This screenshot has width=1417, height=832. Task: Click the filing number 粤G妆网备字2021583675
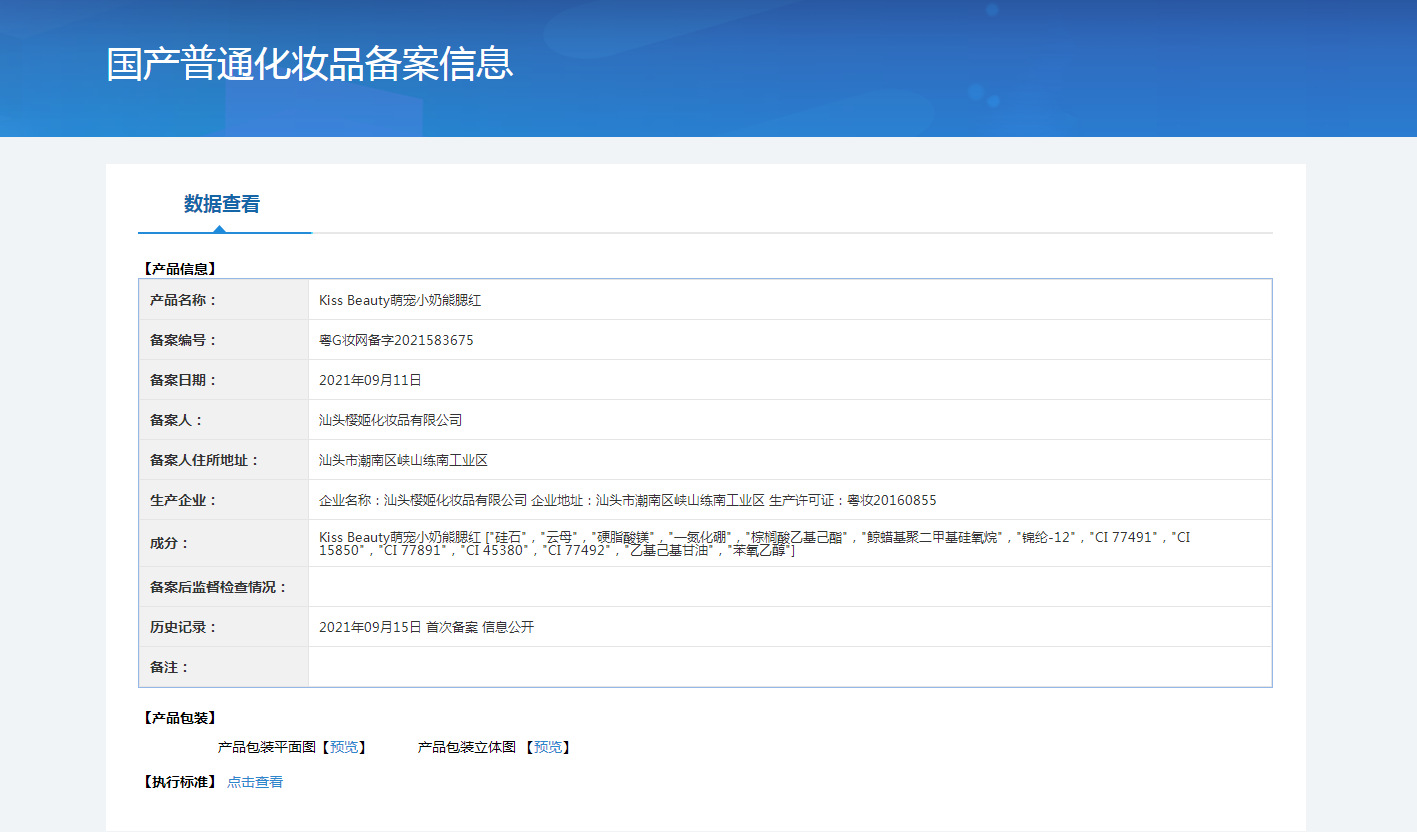click(x=396, y=340)
